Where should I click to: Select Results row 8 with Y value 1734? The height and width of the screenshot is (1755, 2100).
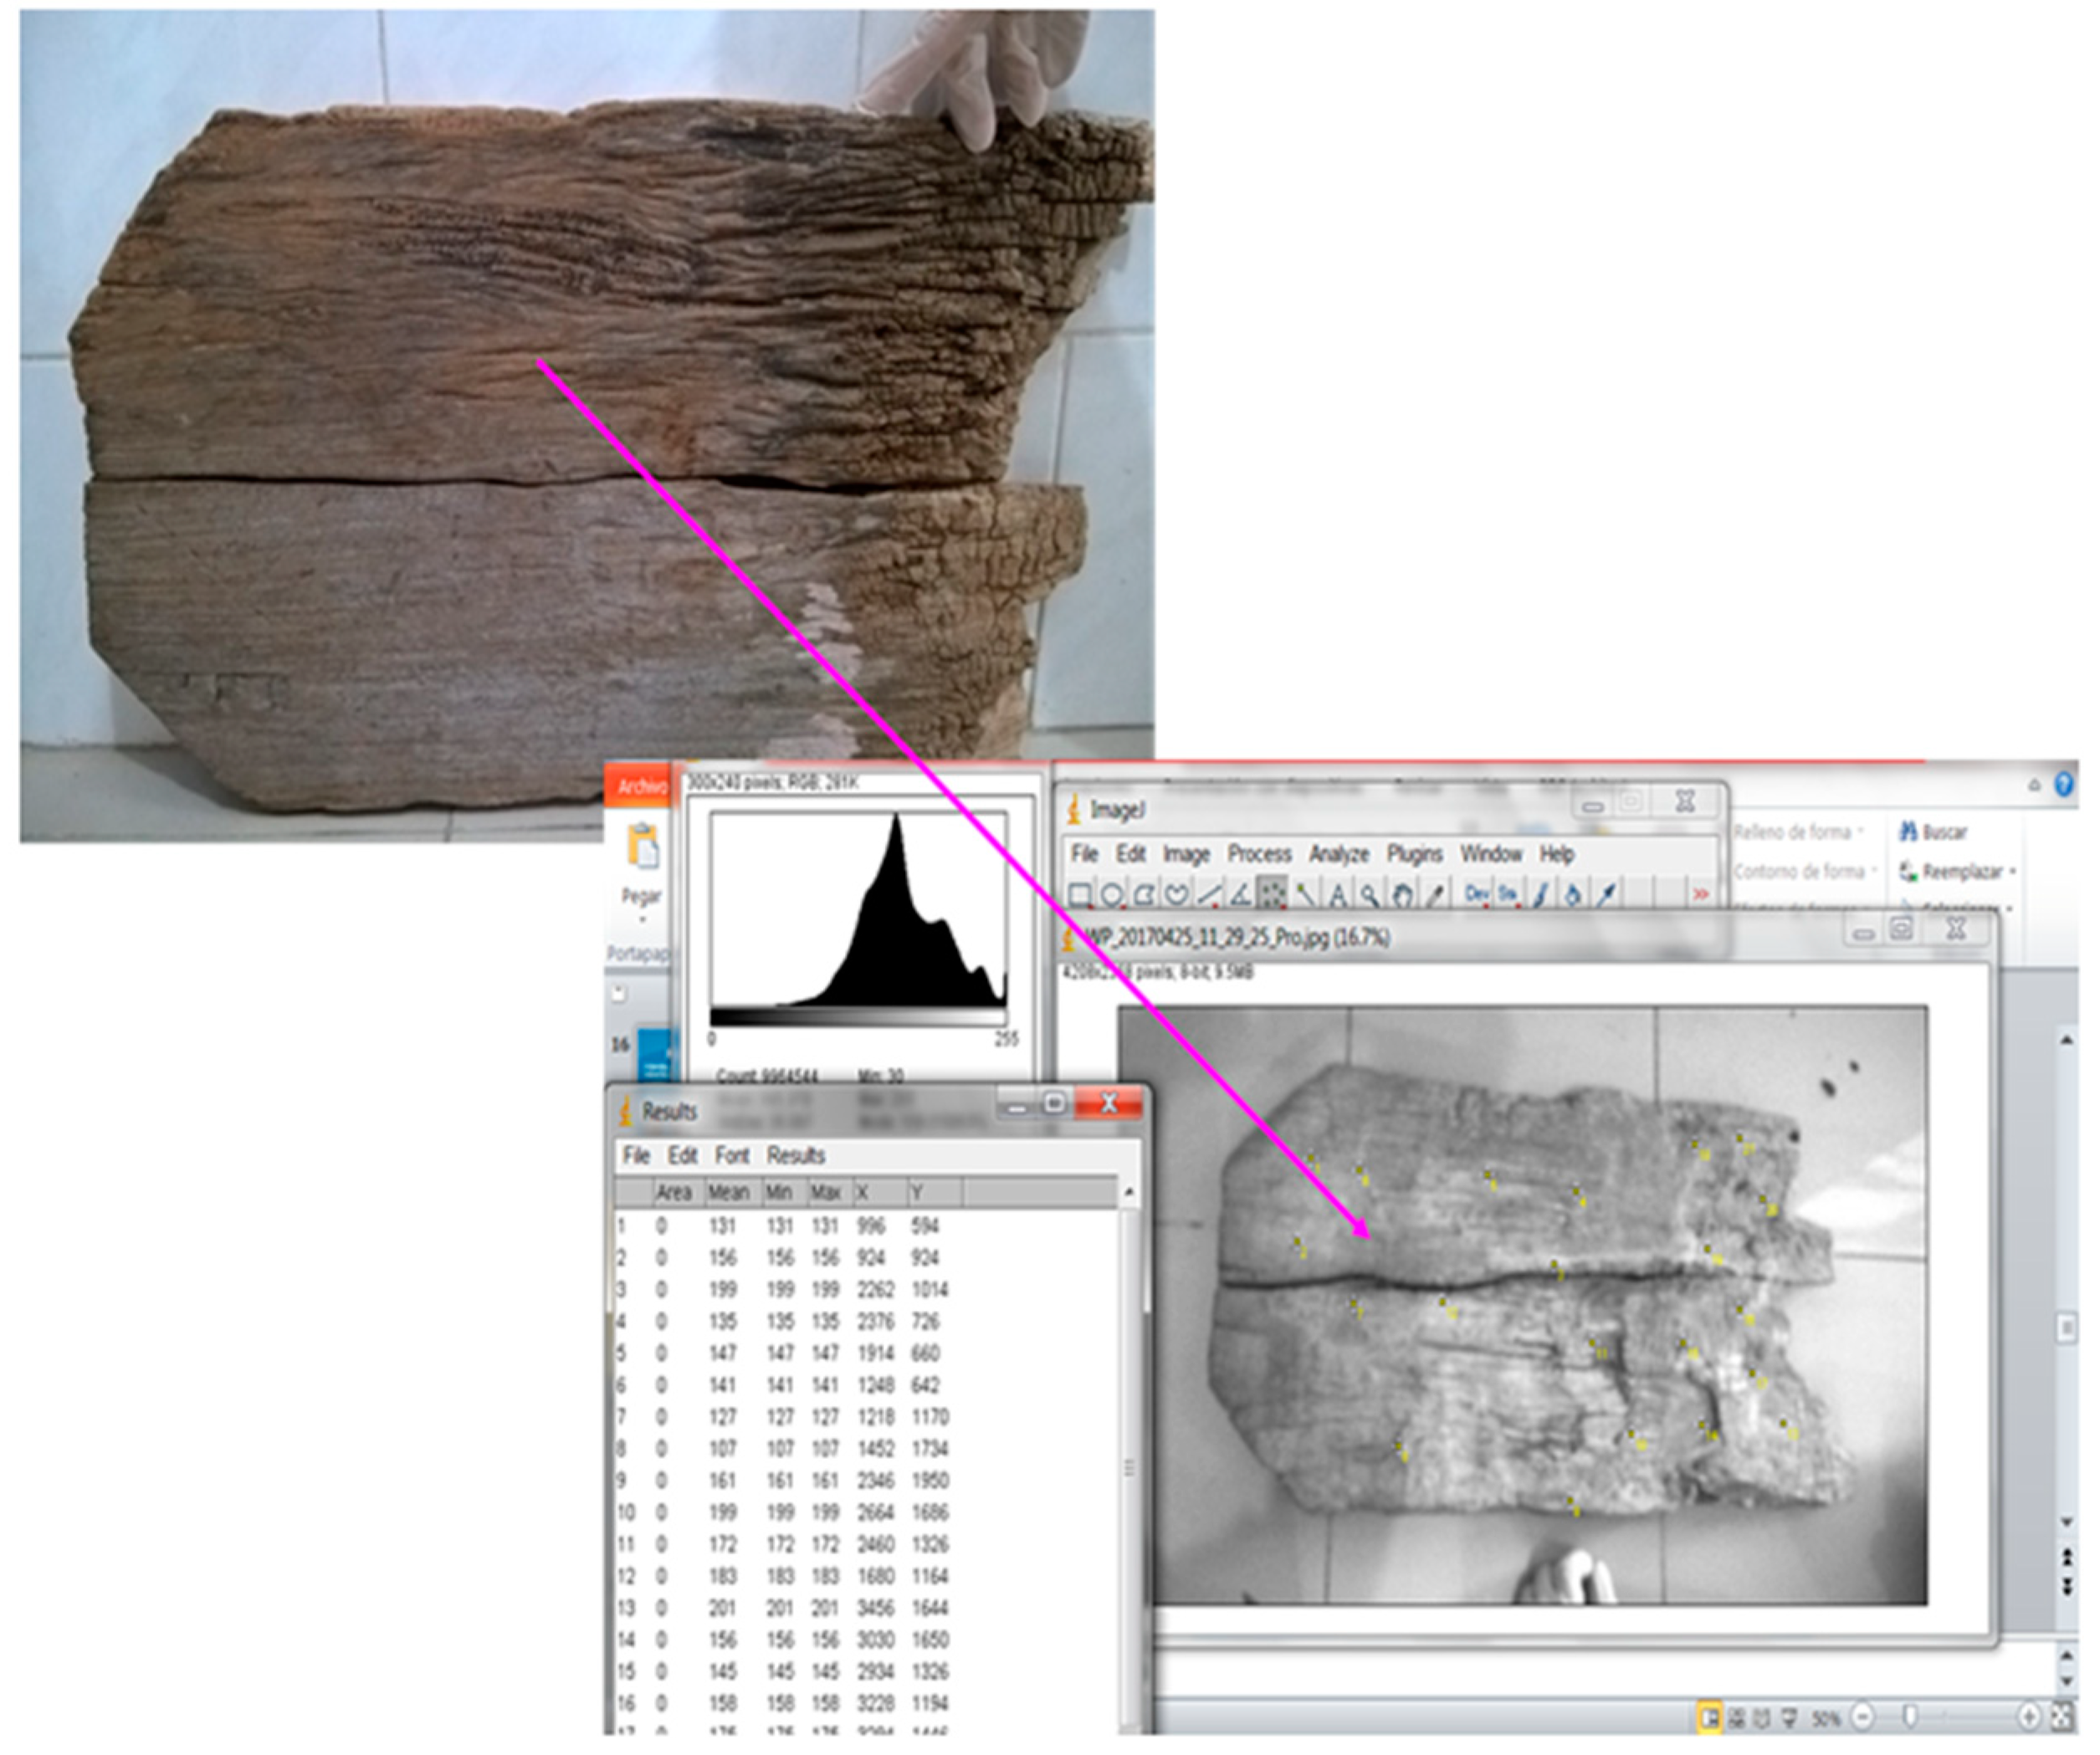tap(866, 1448)
